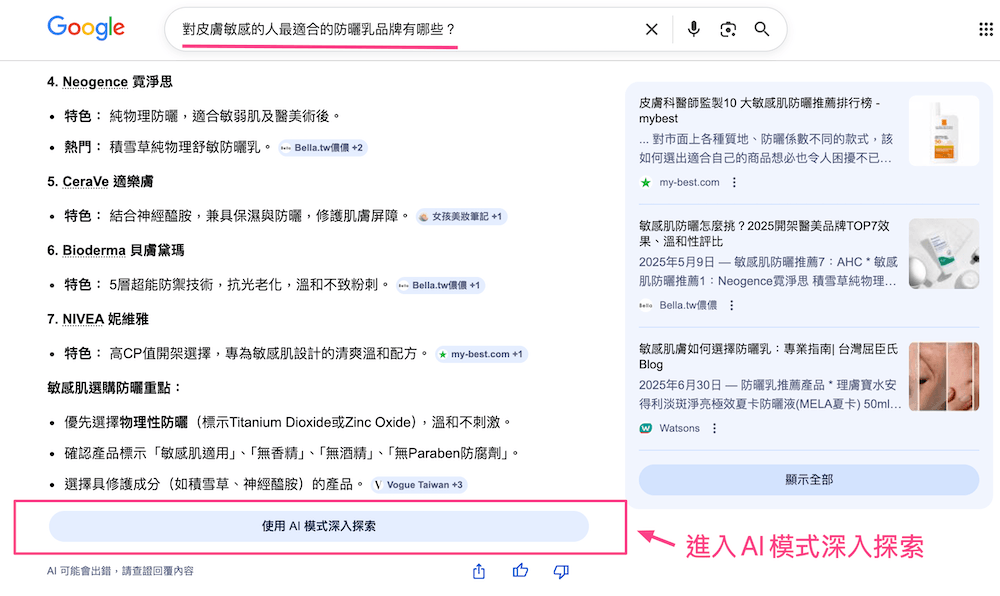Screen dimensions: 1000x596
Task: Give thumbs up feedback on the AI answer
Action: (x=519, y=570)
